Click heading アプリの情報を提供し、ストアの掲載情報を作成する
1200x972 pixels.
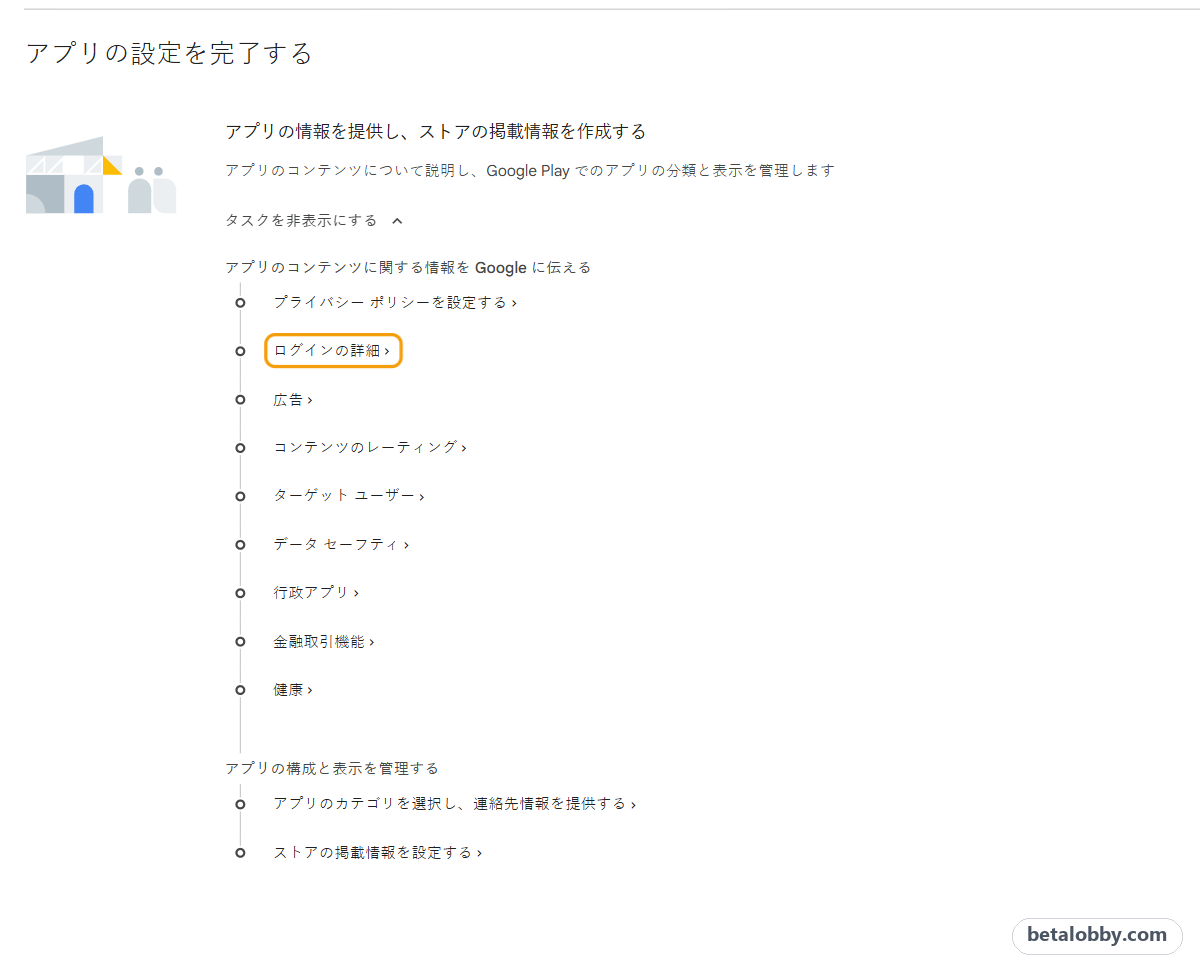click(436, 132)
